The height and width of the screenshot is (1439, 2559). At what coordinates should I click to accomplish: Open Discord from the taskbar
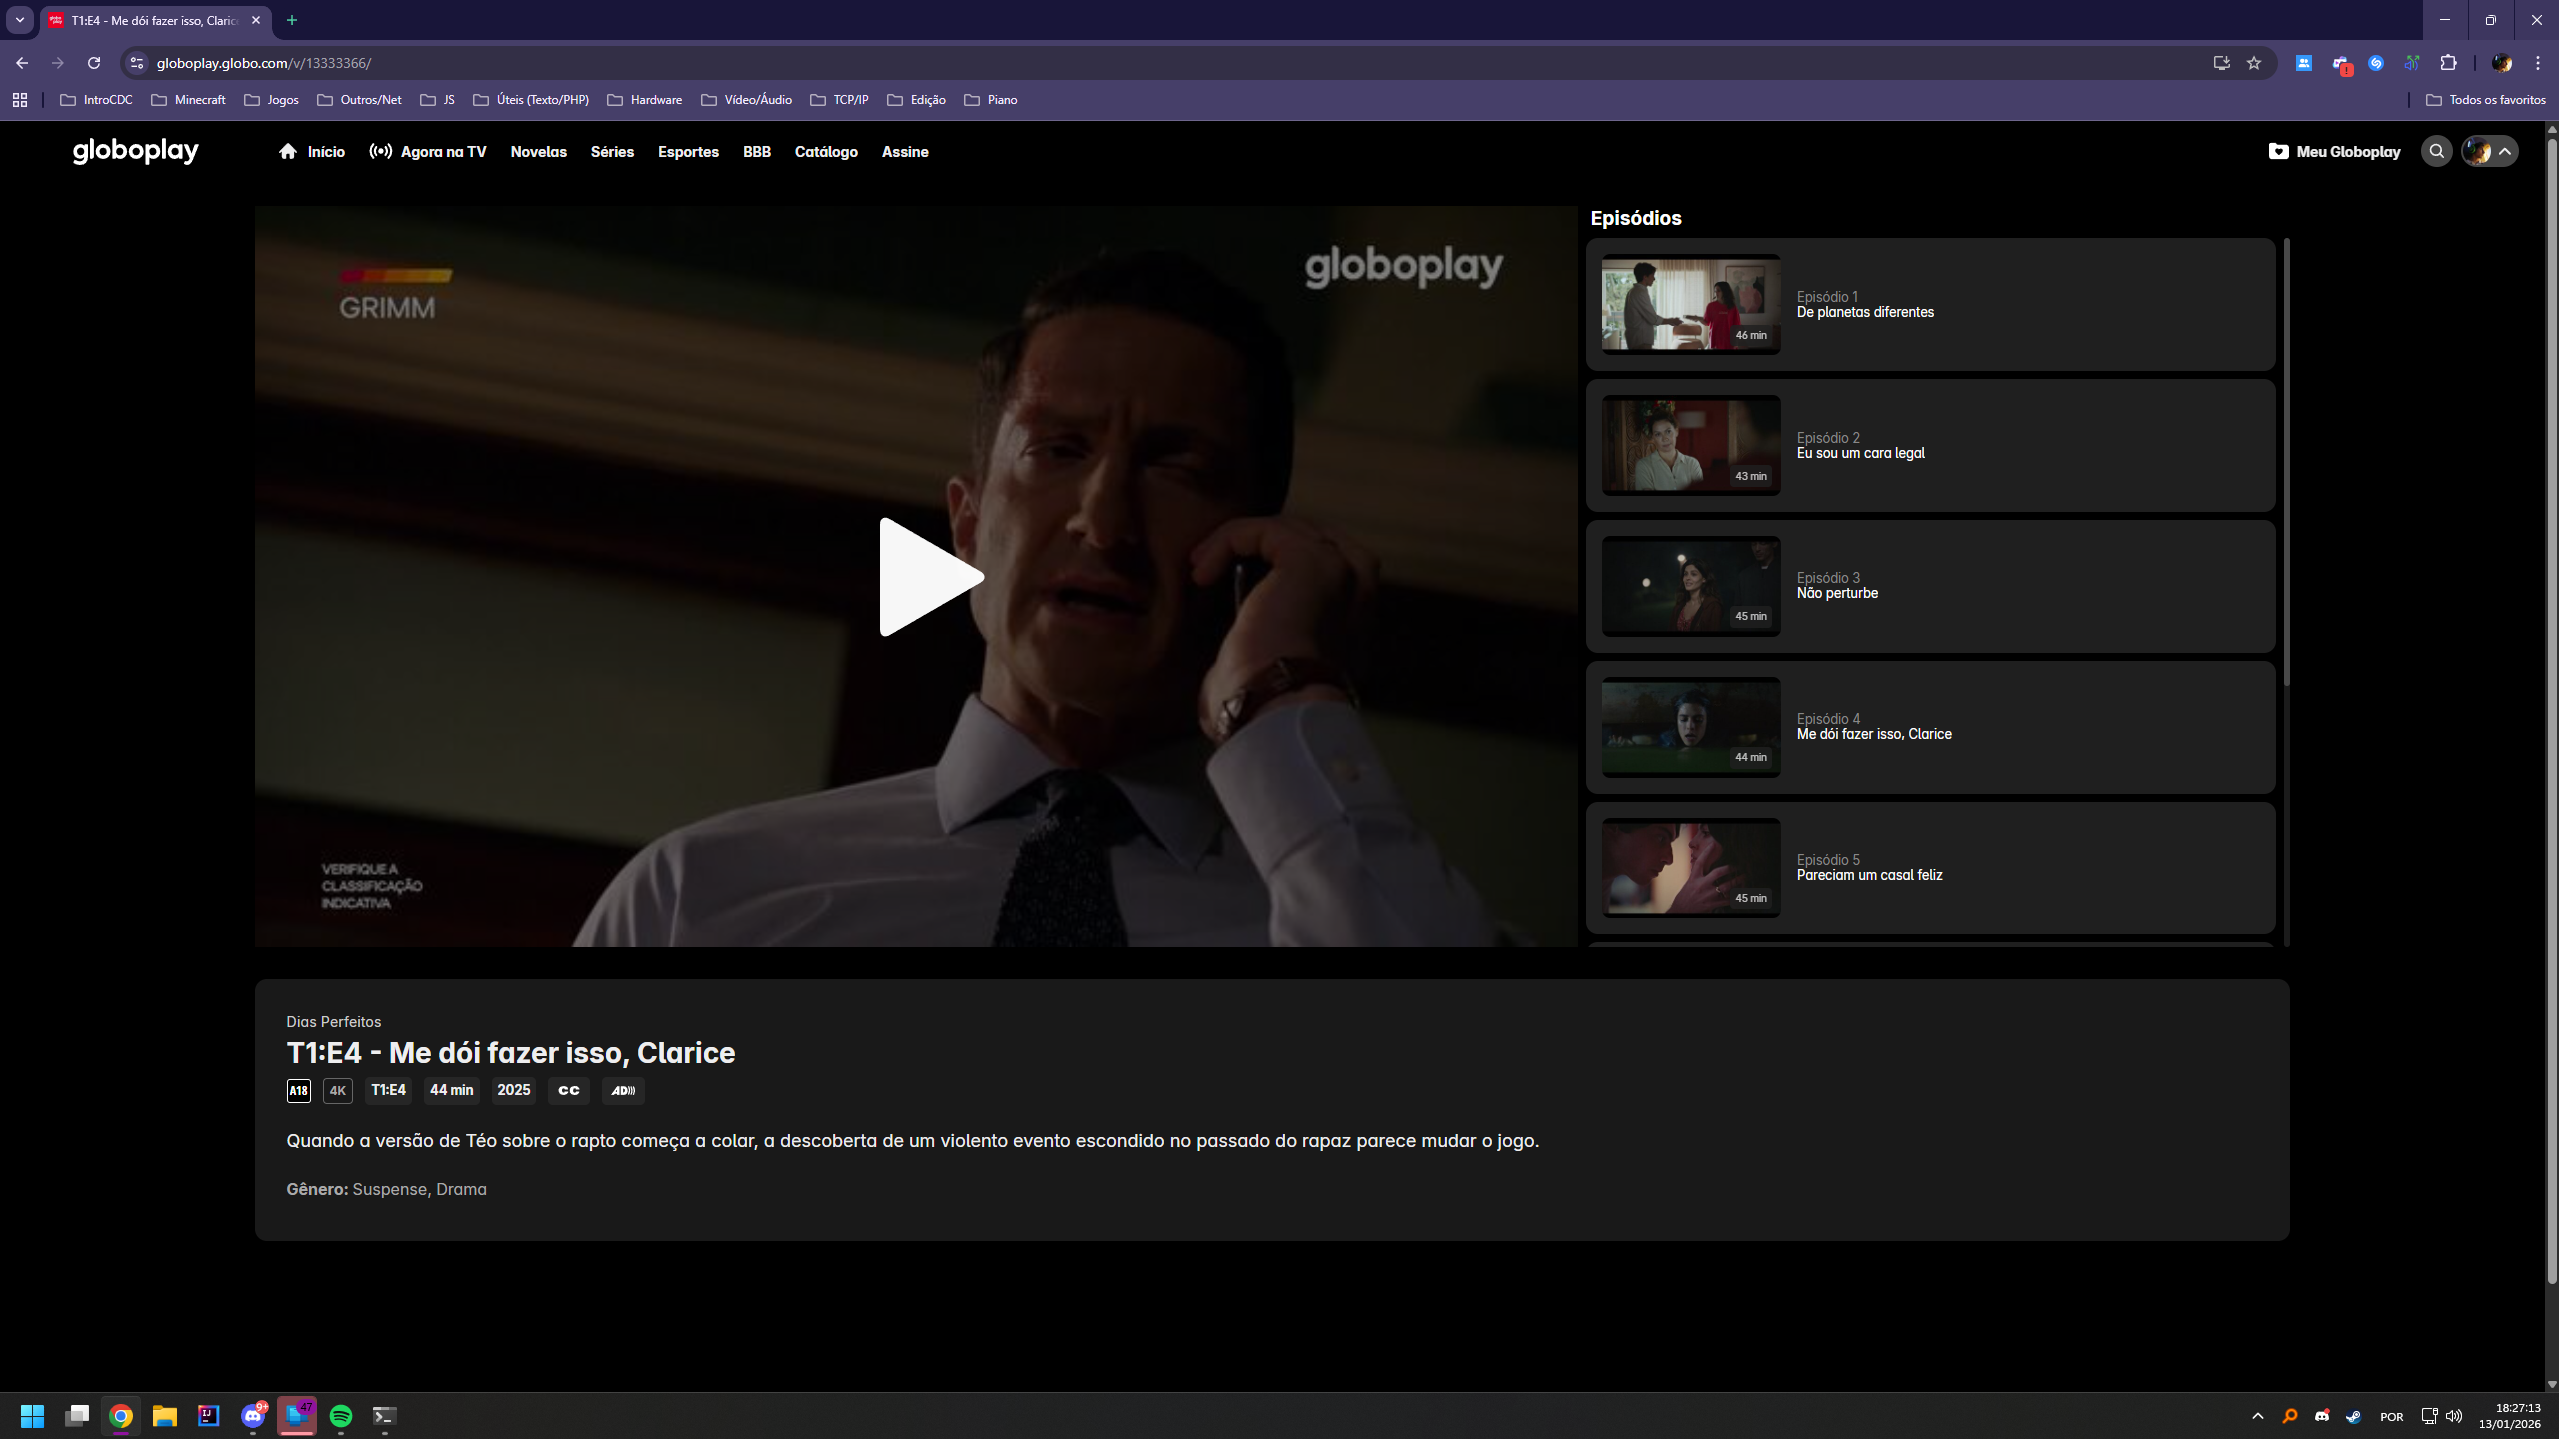253,1416
